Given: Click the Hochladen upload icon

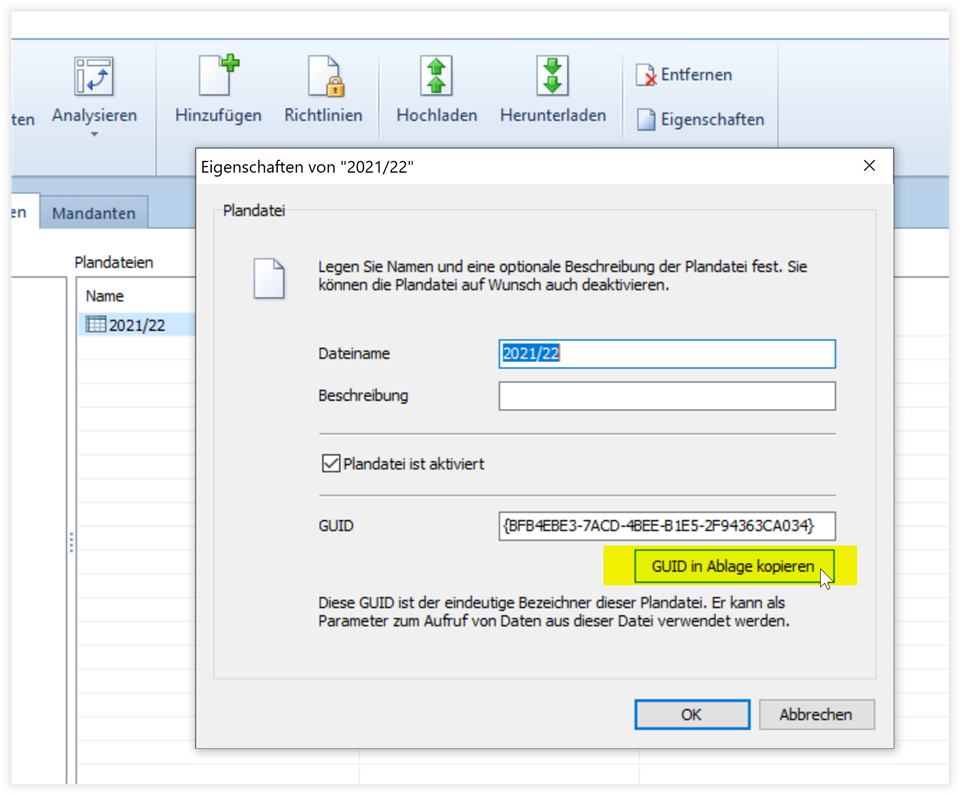Looking at the screenshot, I should click(x=436, y=77).
